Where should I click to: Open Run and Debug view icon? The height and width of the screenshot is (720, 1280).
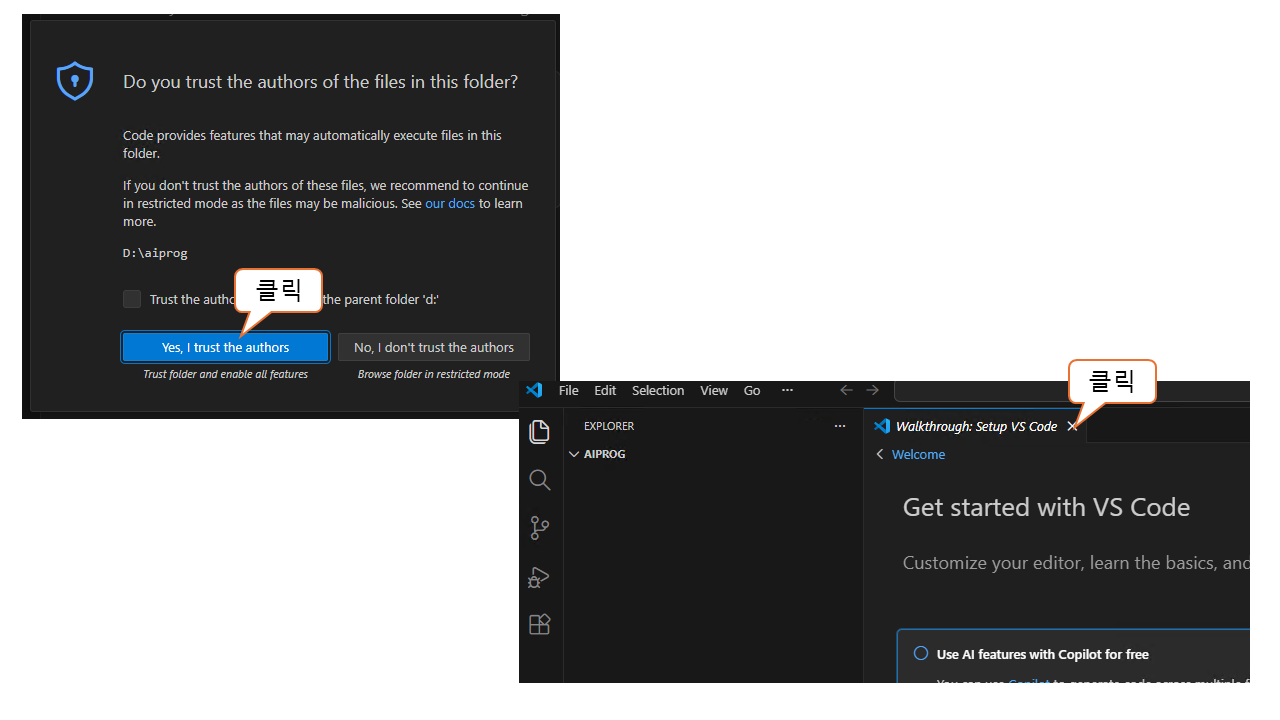(x=540, y=577)
